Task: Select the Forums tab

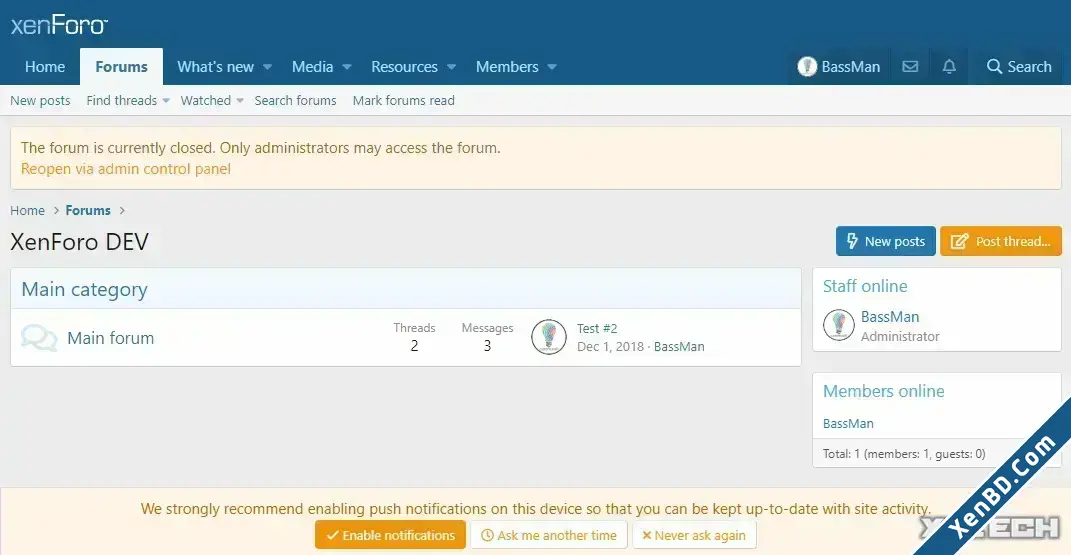Action: 122,67
